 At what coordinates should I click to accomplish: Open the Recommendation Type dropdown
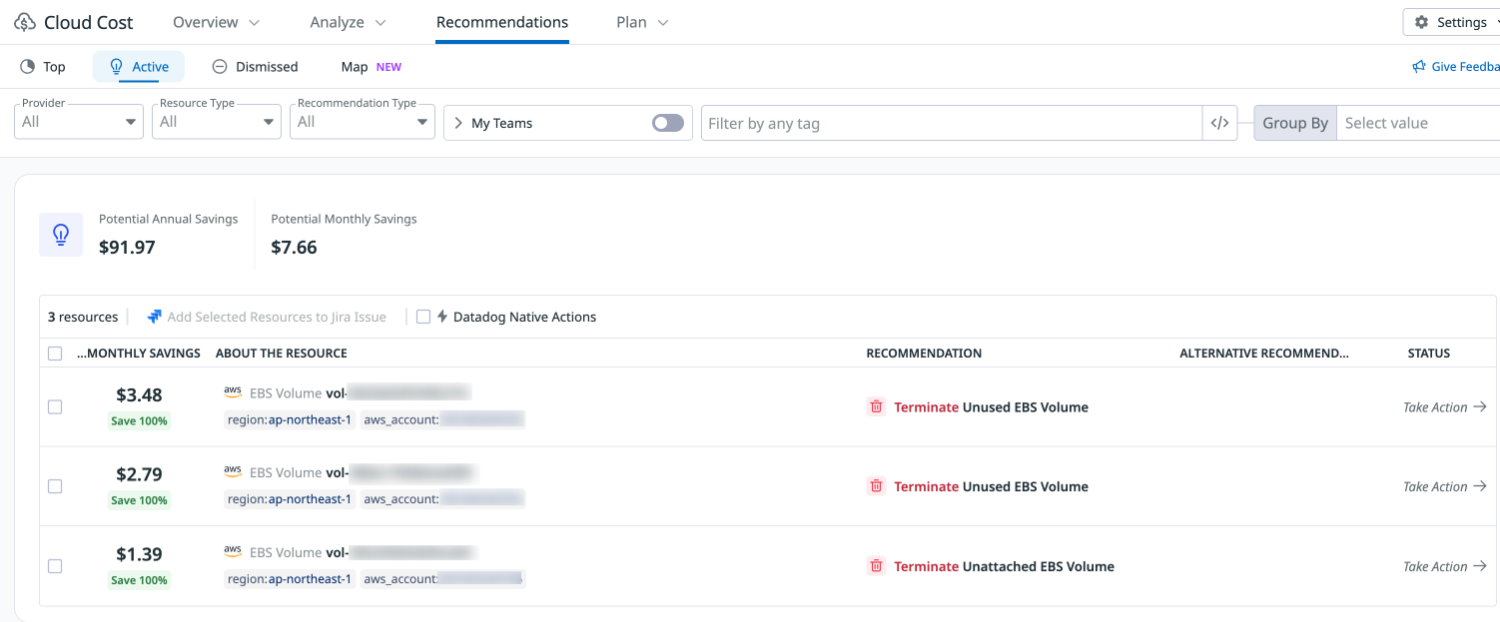click(362, 122)
